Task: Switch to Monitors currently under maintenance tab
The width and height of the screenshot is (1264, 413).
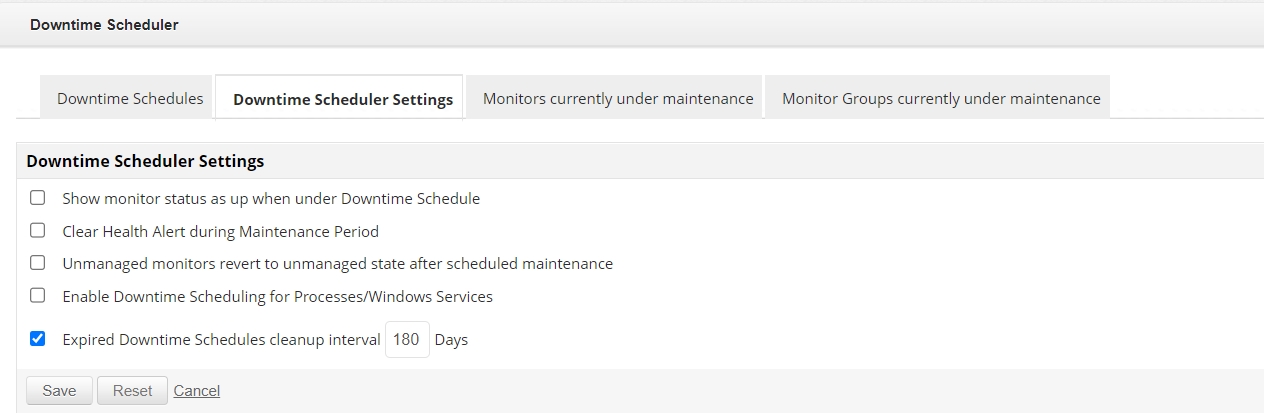Action: pos(617,99)
